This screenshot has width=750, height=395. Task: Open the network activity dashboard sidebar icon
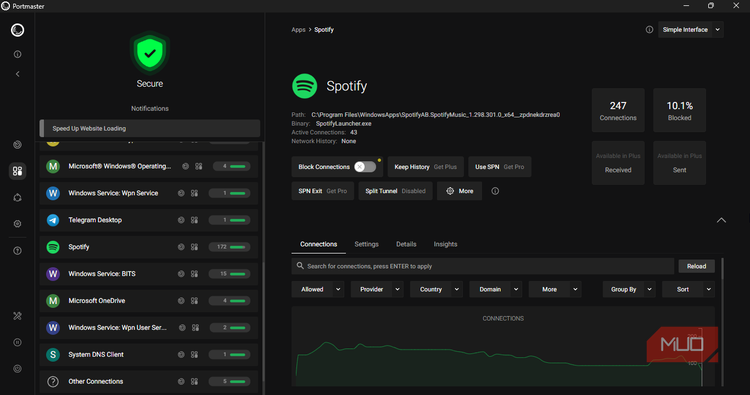(17, 145)
